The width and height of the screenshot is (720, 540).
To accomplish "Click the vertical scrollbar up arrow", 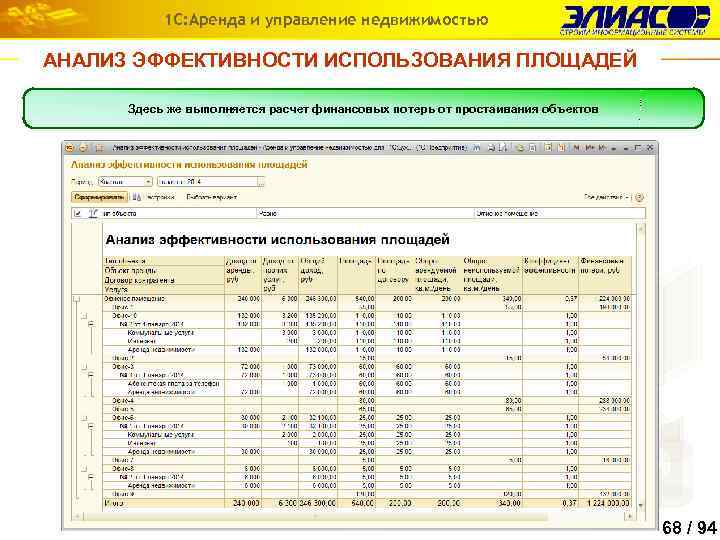I will tap(641, 228).
